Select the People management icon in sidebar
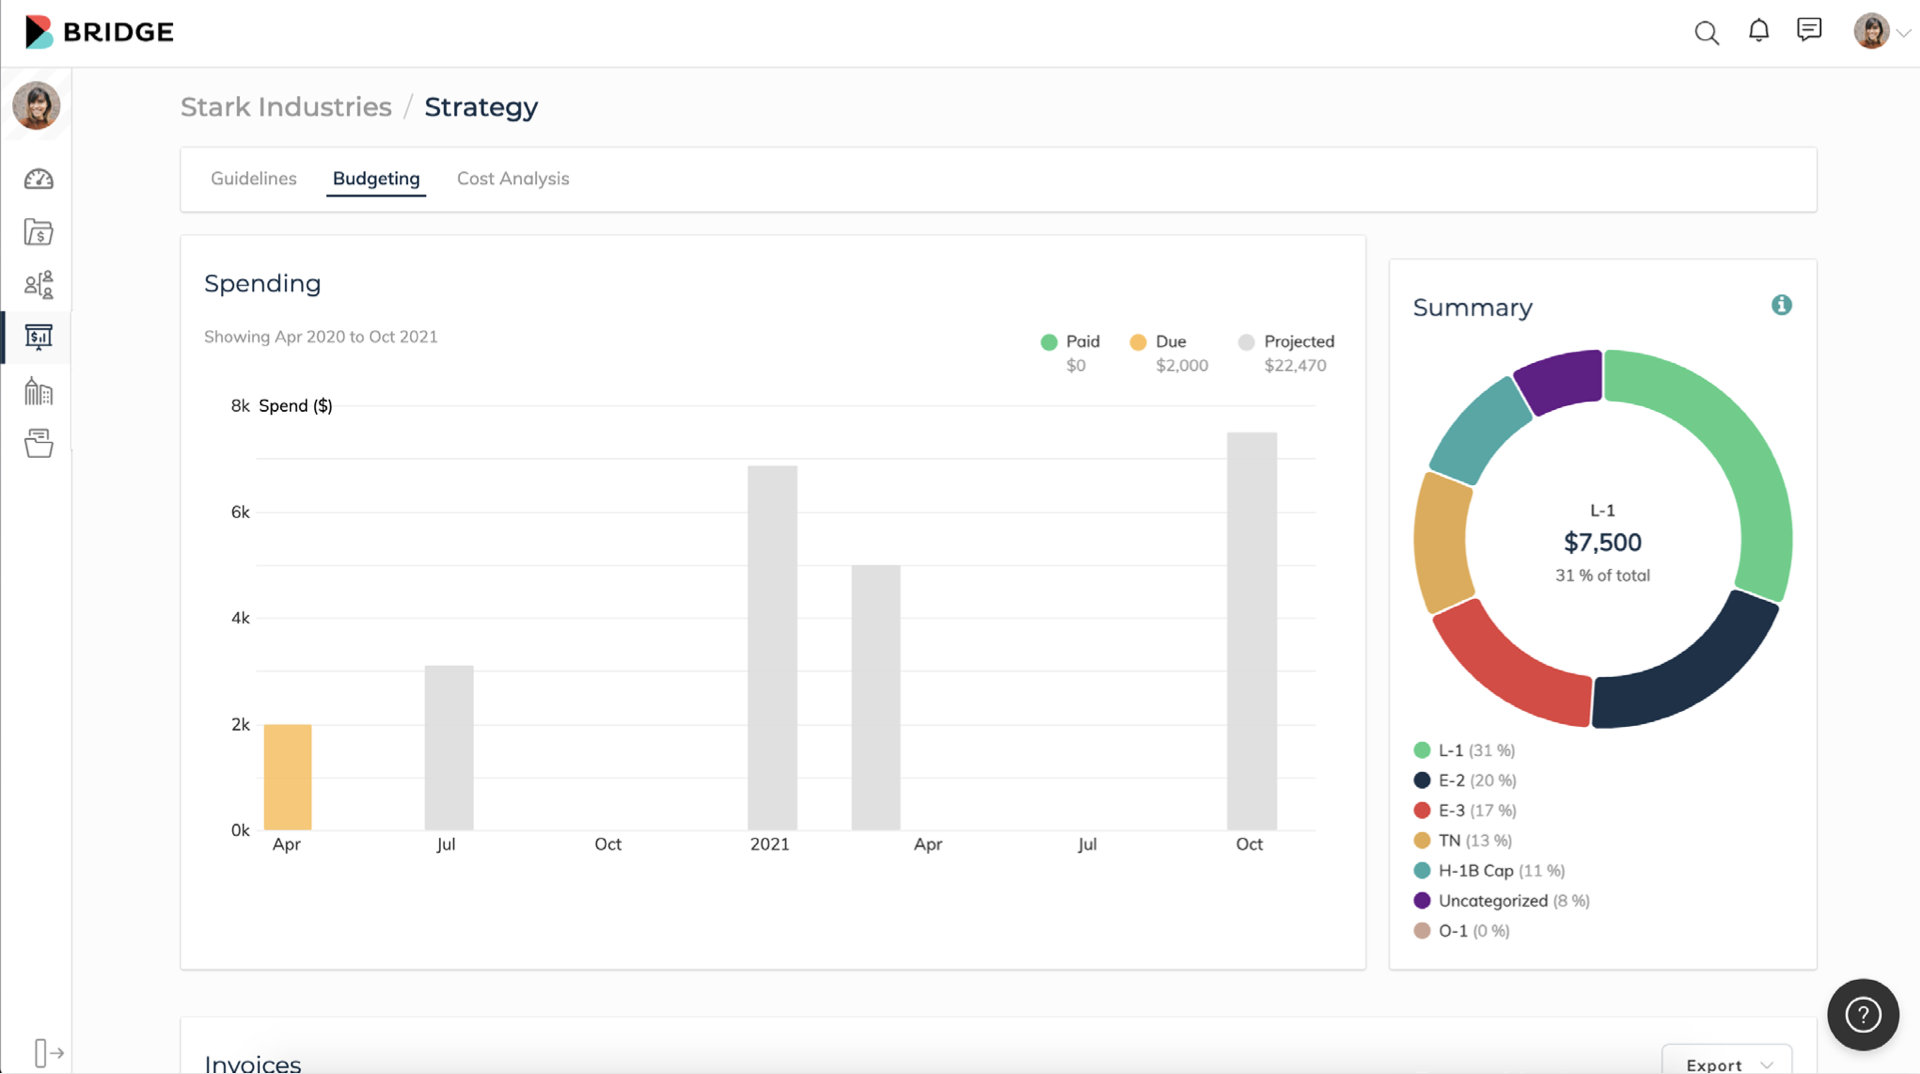The image size is (1920, 1074). (x=37, y=284)
